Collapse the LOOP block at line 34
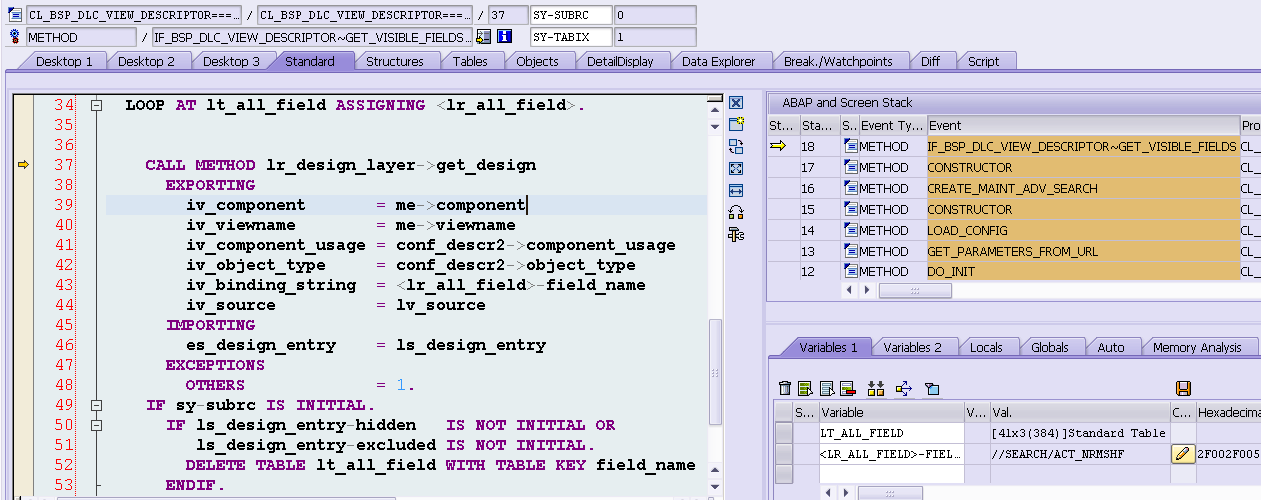Screen dimensions: 1261x500 [96, 105]
